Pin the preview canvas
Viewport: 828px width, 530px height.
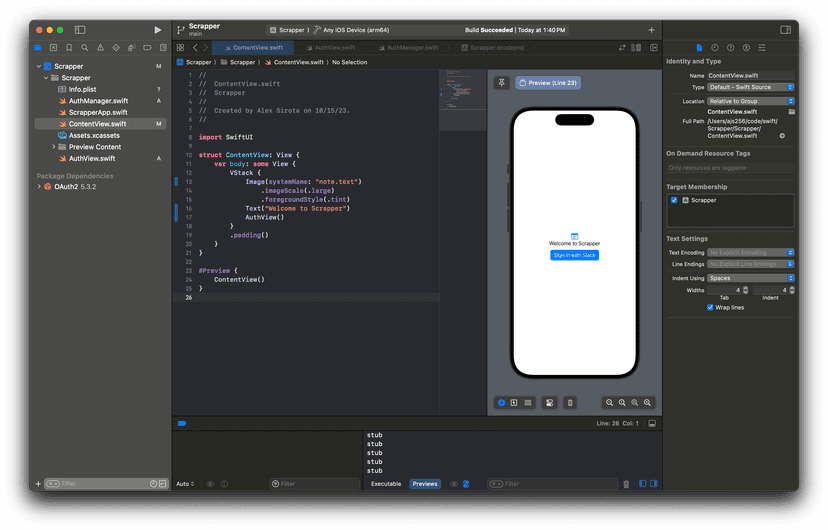click(502, 83)
